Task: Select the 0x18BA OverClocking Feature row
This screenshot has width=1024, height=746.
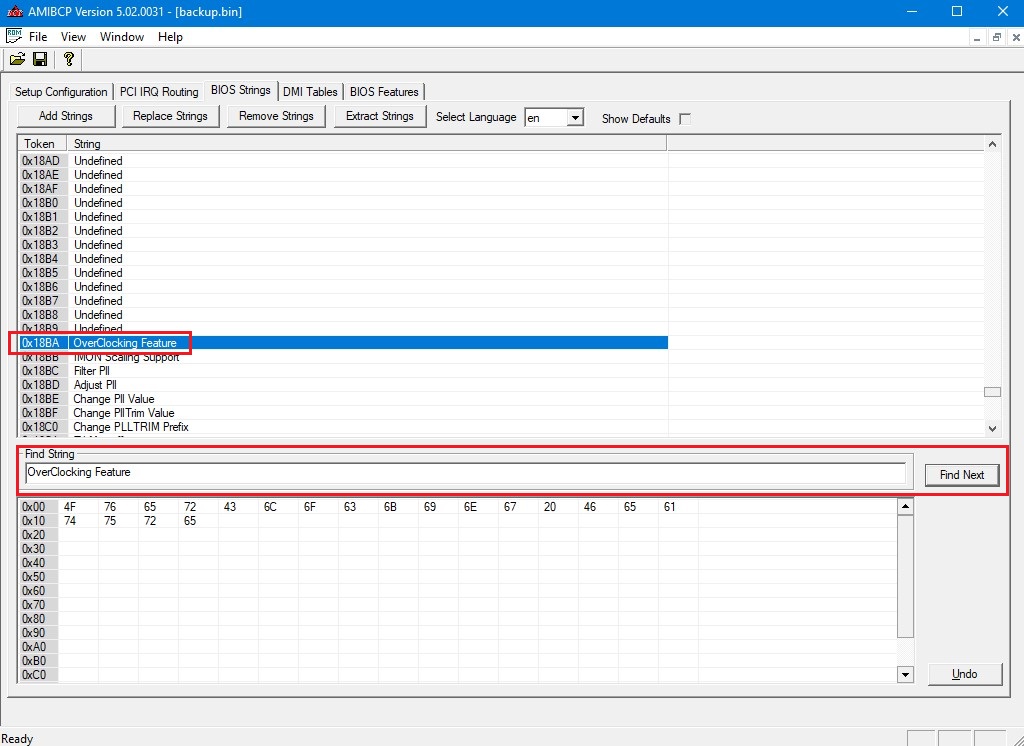Action: click(x=344, y=343)
